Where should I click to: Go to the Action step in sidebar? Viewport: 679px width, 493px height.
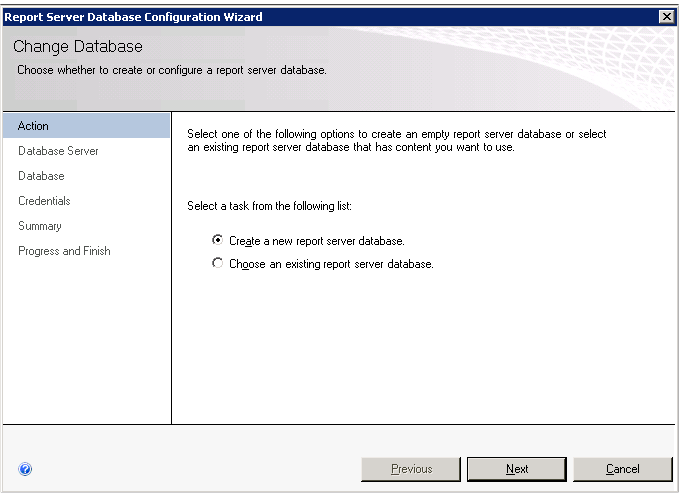click(87, 126)
